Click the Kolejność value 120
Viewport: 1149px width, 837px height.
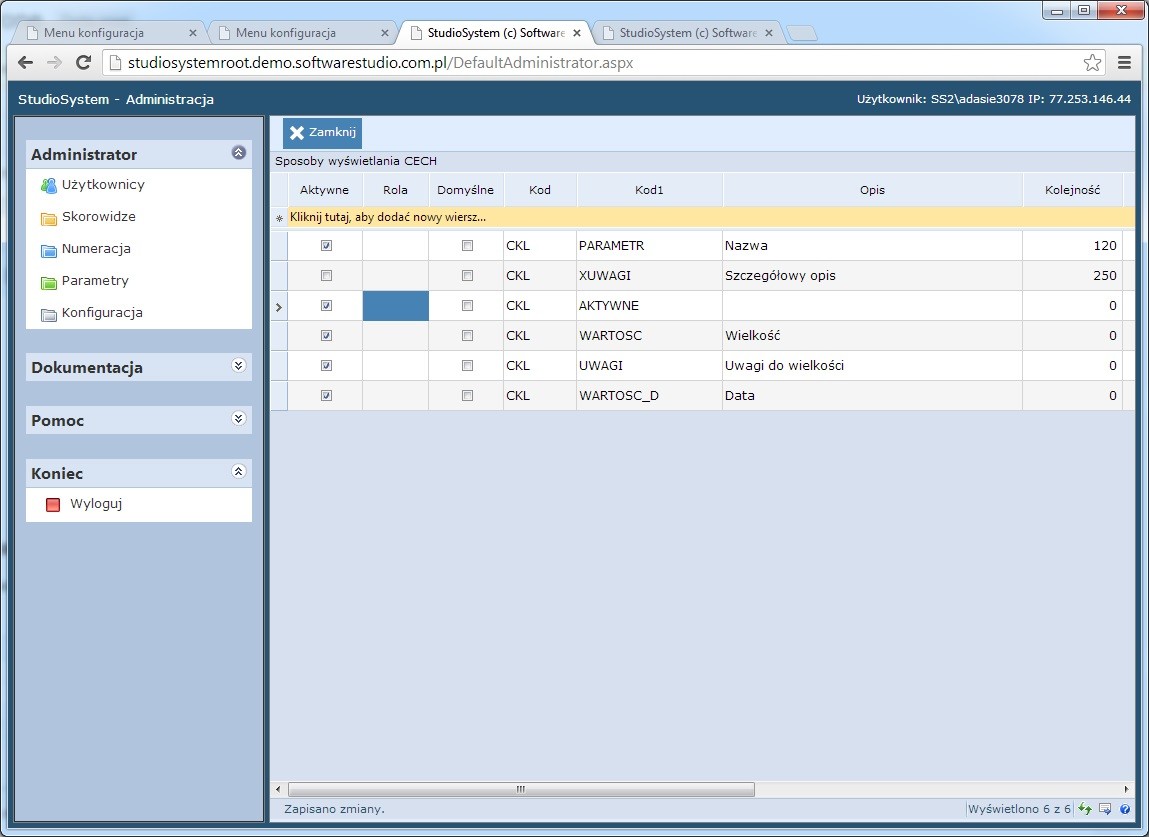[x=1072, y=246]
